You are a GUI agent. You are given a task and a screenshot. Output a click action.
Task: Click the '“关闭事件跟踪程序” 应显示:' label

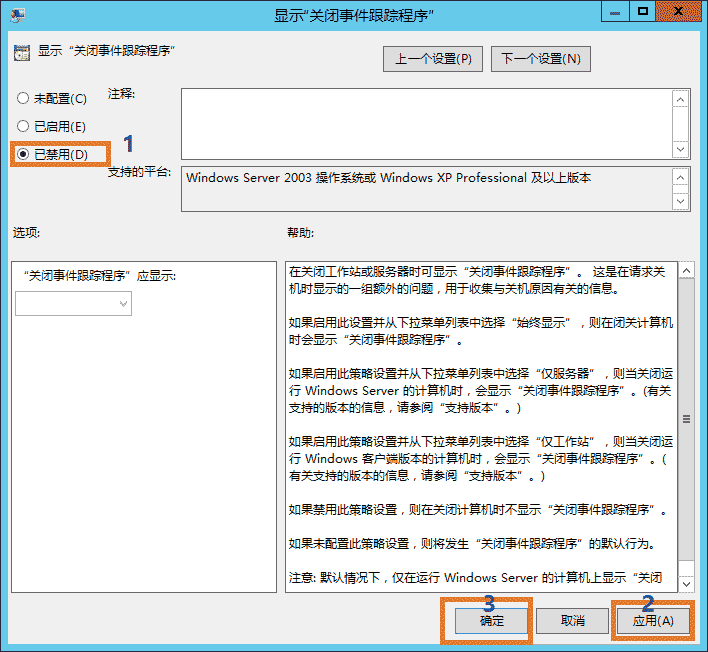(x=100, y=276)
